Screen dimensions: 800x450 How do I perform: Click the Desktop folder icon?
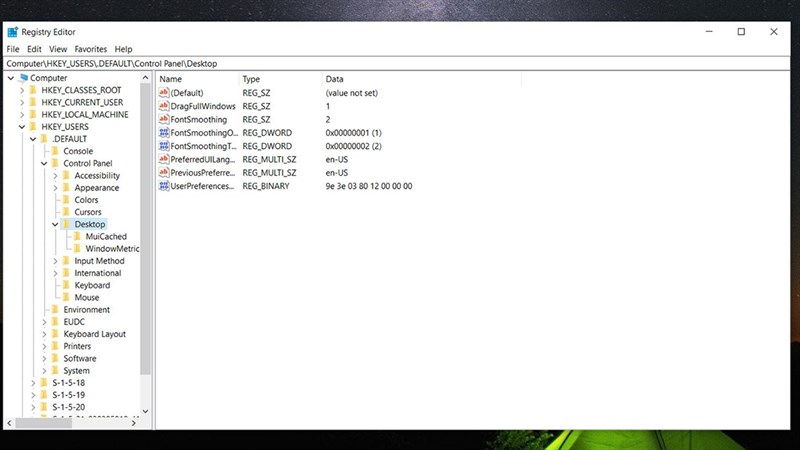click(x=66, y=224)
